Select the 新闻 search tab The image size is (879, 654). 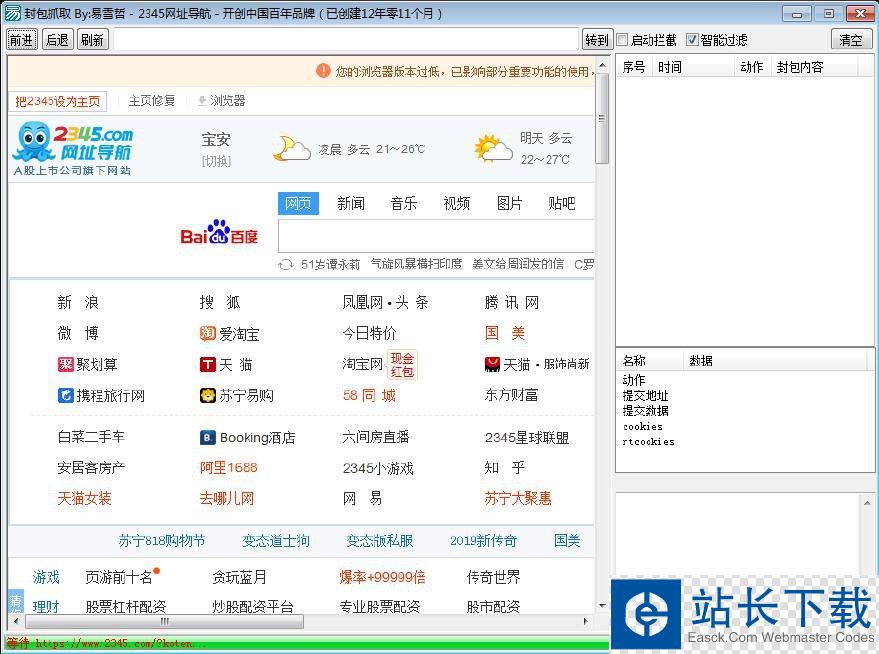[x=351, y=203]
